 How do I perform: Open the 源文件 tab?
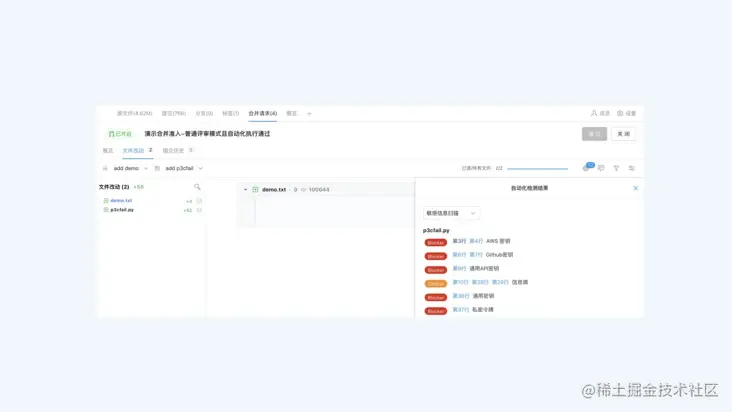134,113
